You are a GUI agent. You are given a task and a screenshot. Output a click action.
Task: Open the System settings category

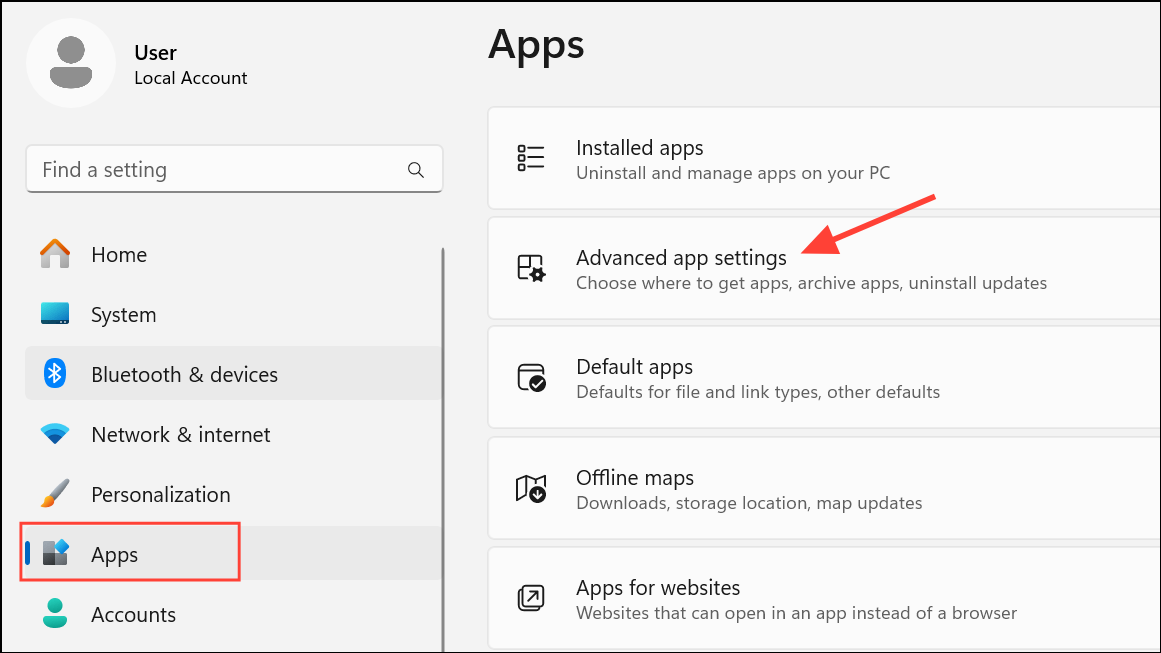[123, 315]
